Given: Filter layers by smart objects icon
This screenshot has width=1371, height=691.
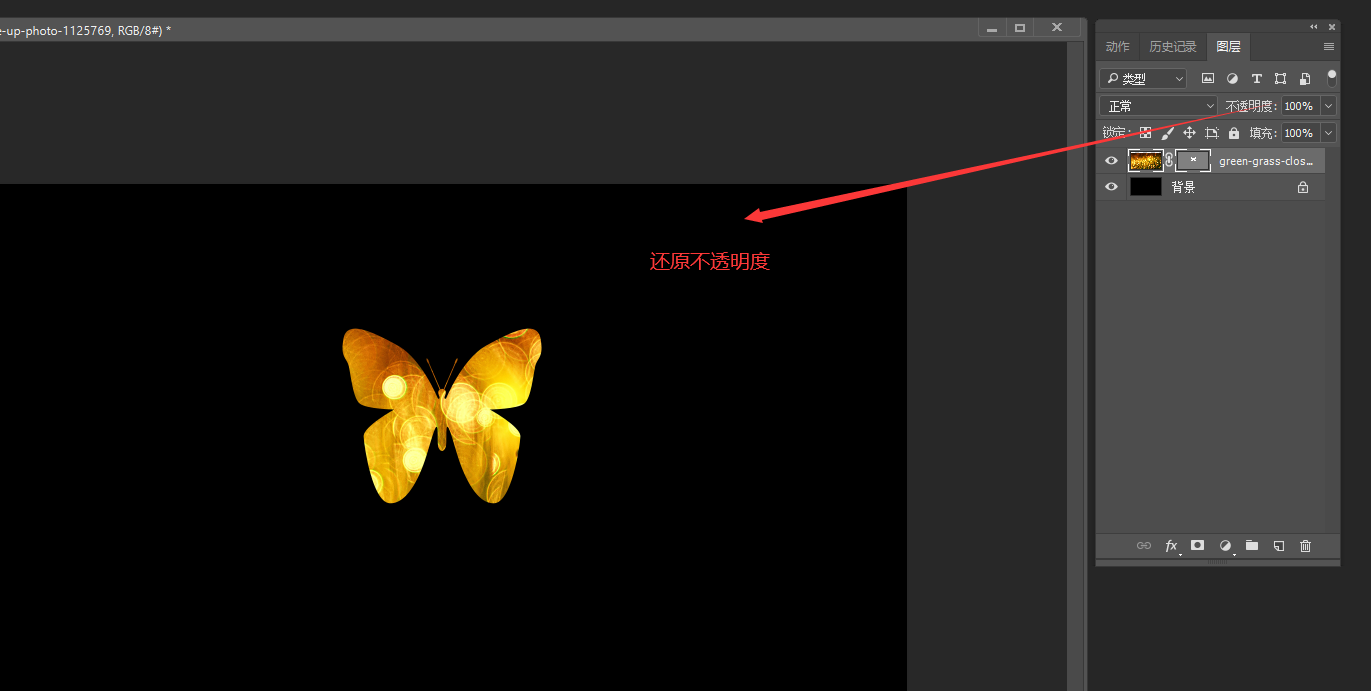Looking at the screenshot, I should pos(1304,78).
